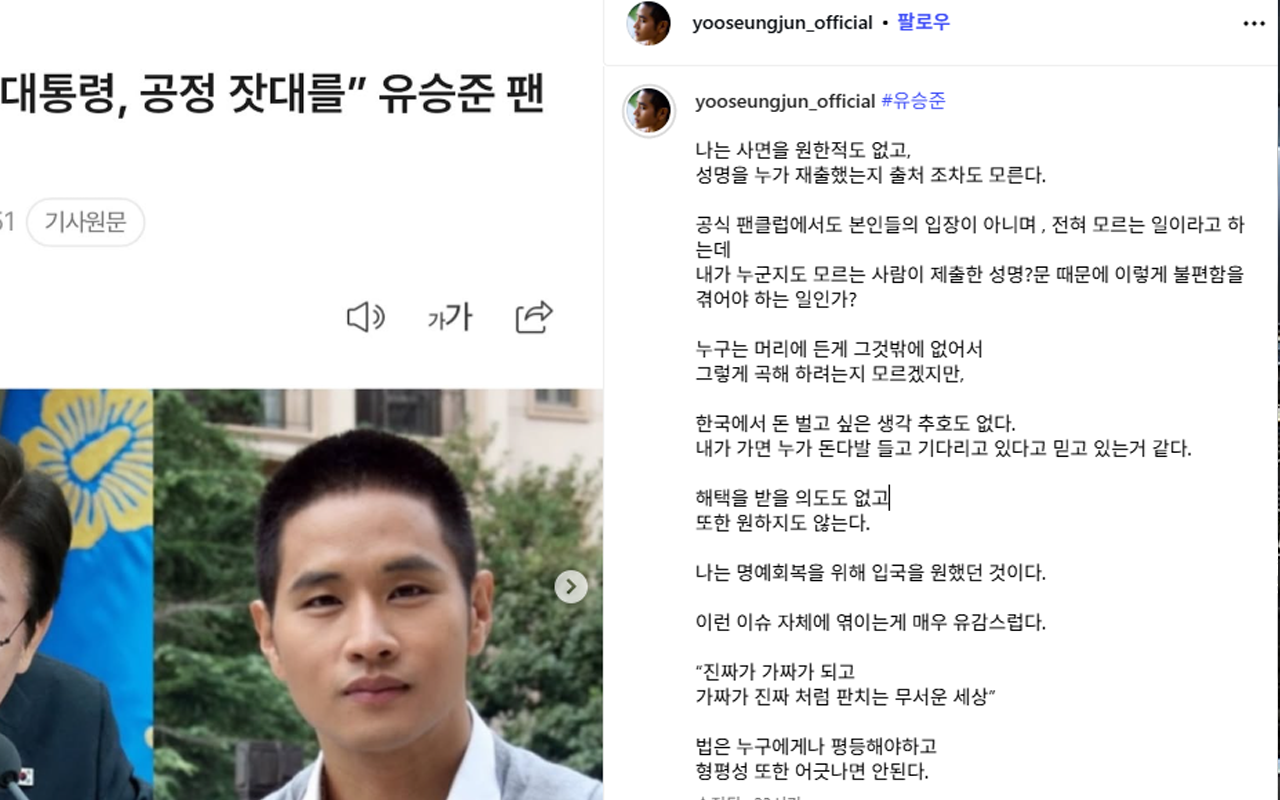This screenshot has height=800, width=1280.
Task: Open the profile avatar in the post header
Action: [648, 23]
